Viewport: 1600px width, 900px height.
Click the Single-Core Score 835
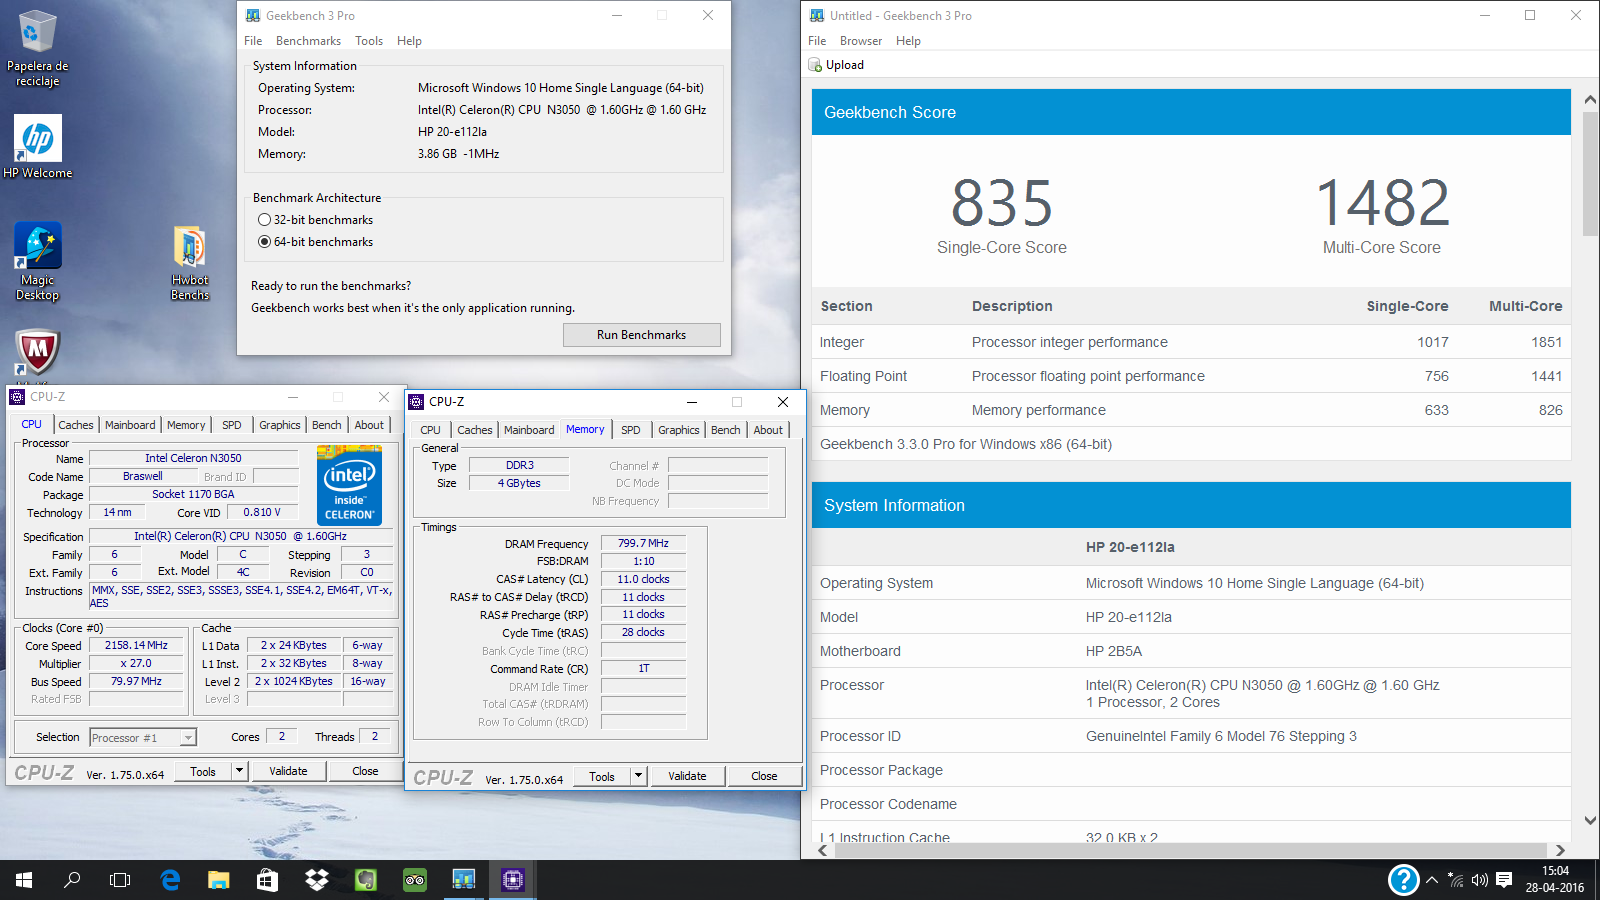[1002, 204]
